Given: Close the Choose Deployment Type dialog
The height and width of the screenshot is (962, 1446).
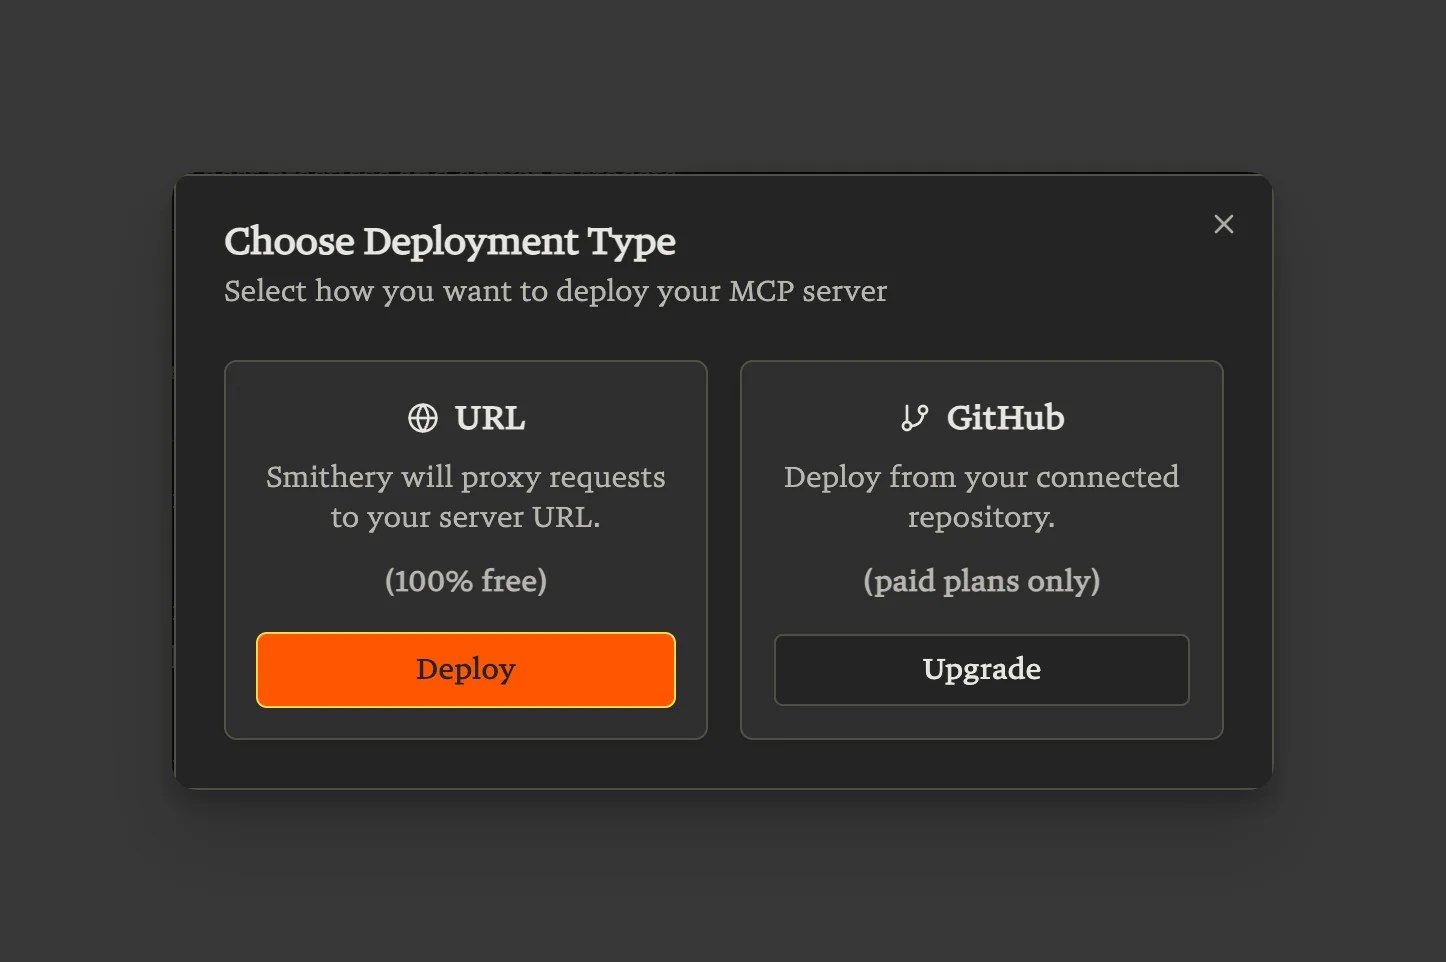Looking at the screenshot, I should [x=1223, y=224].
